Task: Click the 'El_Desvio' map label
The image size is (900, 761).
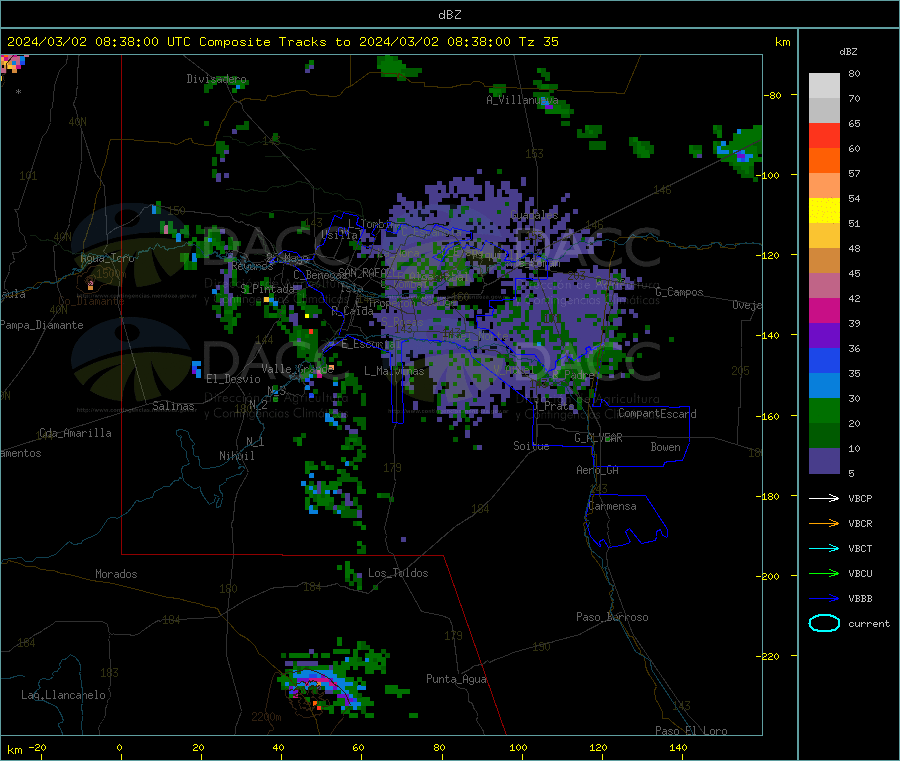Action: (x=233, y=379)
